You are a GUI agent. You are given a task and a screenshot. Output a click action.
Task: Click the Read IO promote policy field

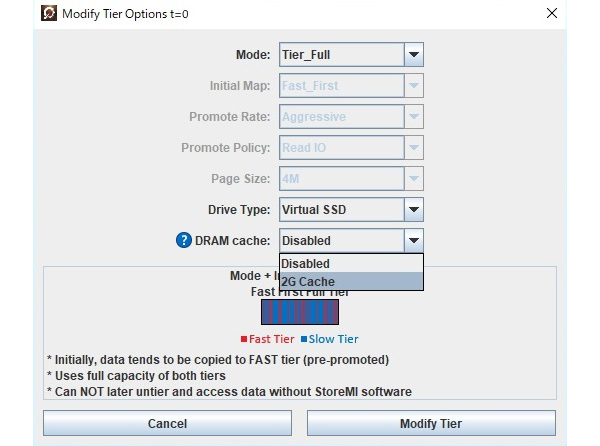coord(341,148)
